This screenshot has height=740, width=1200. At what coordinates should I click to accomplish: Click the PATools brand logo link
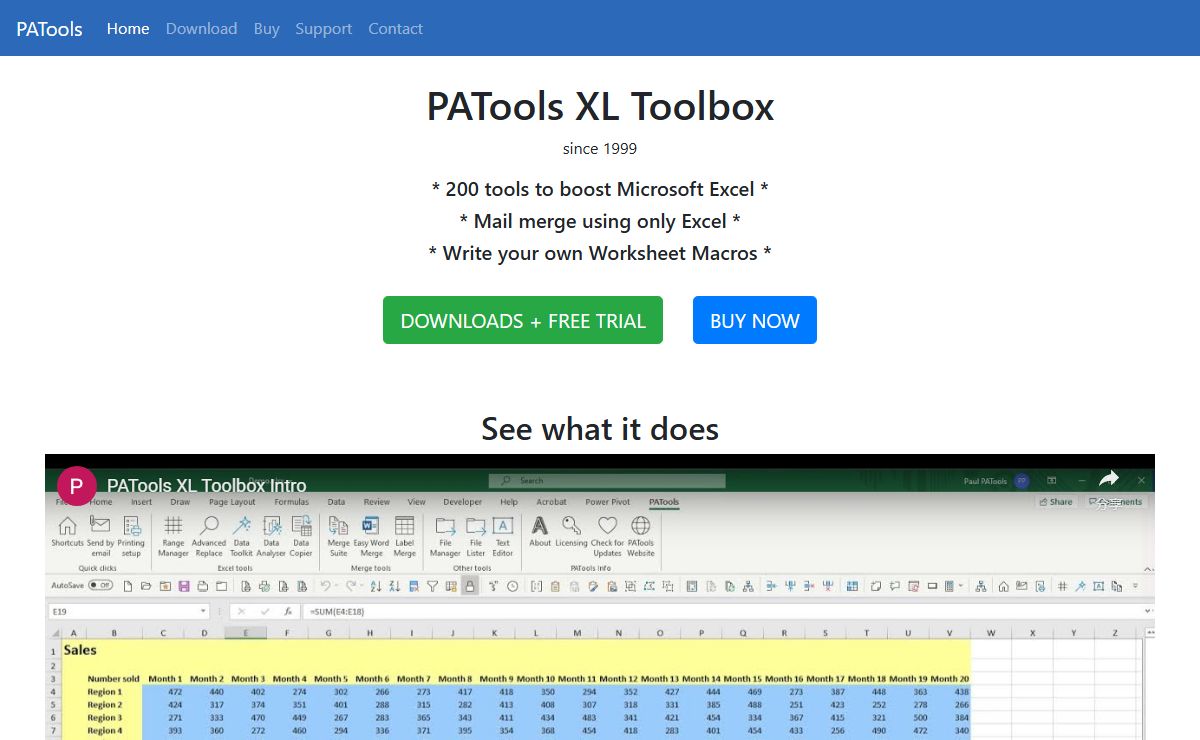49,28
